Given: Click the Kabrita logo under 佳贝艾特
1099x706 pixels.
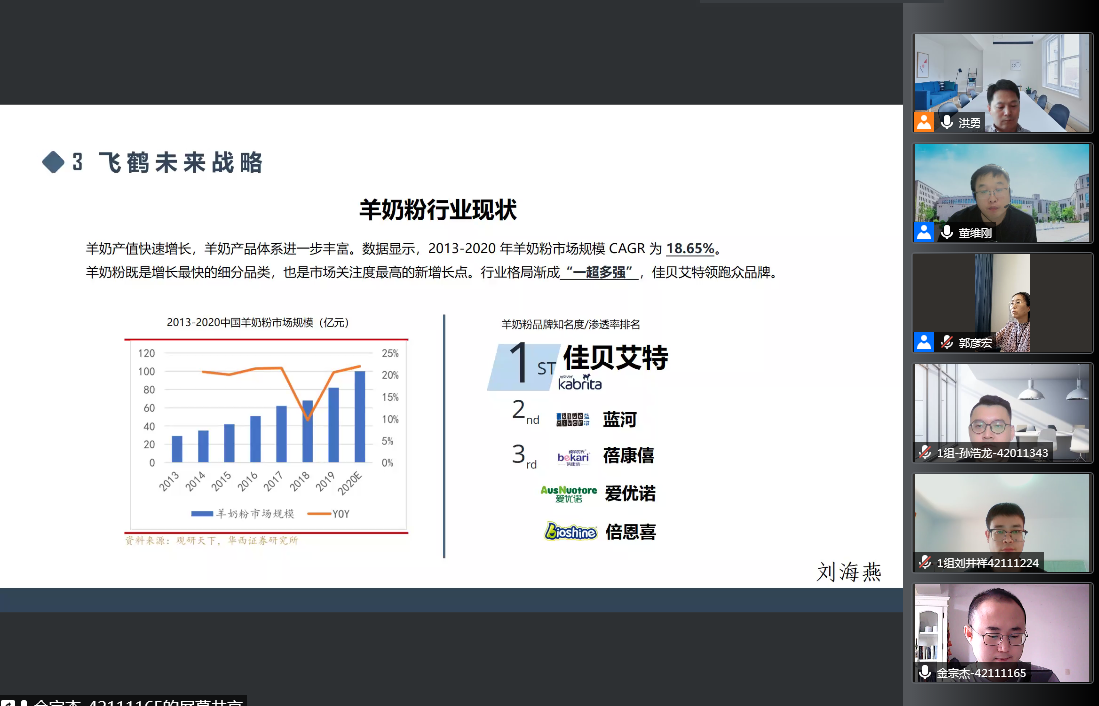Looking at the screenshot, I should [580, 382].
